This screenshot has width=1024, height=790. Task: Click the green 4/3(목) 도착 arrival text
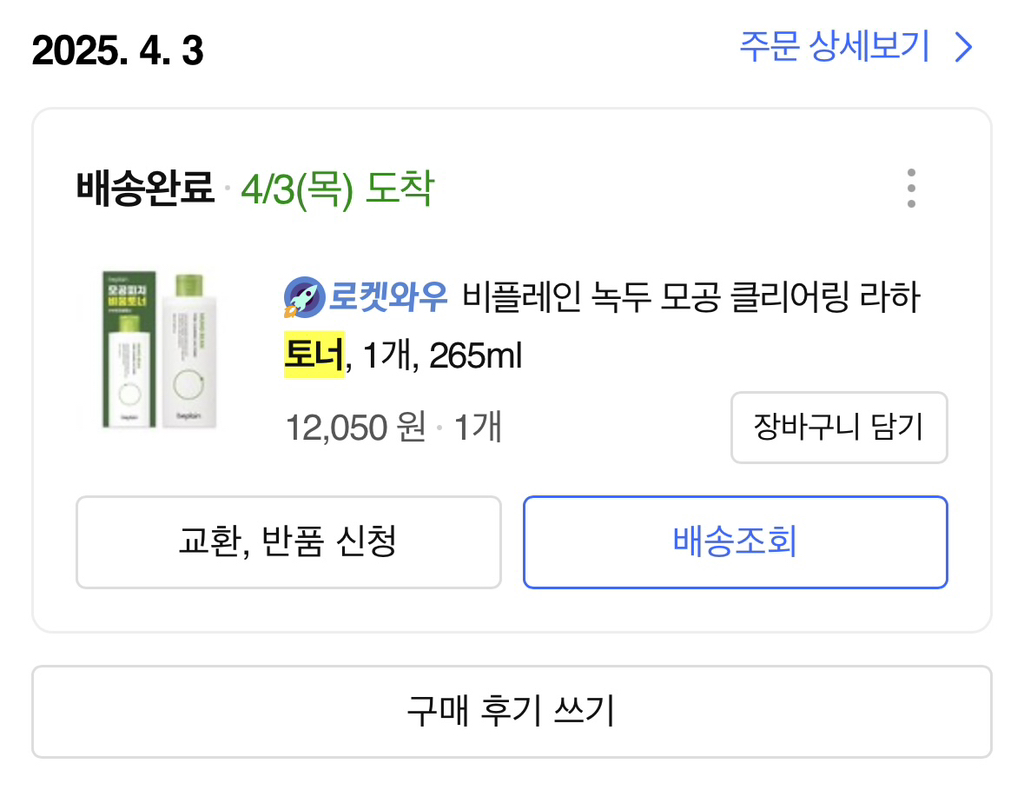(x=337, y=188)
